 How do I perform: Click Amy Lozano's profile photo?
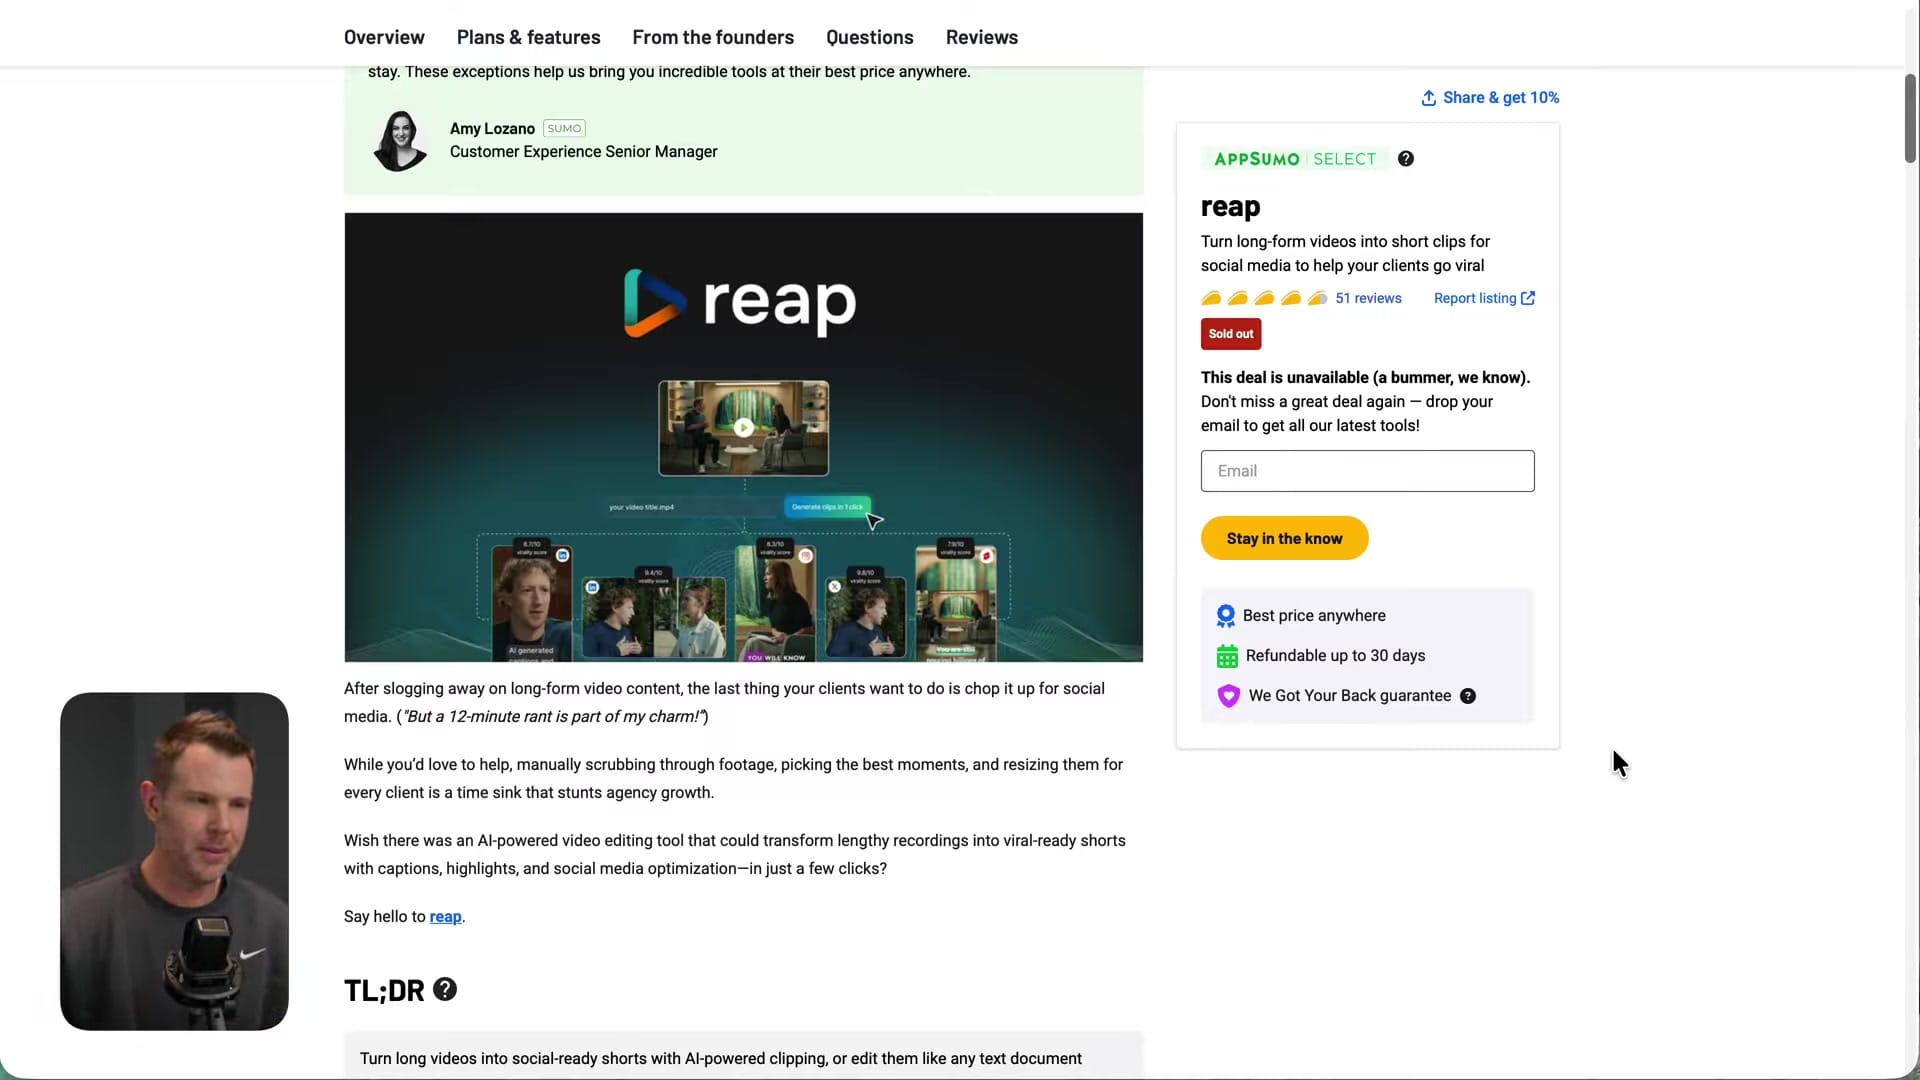point(400,141)
